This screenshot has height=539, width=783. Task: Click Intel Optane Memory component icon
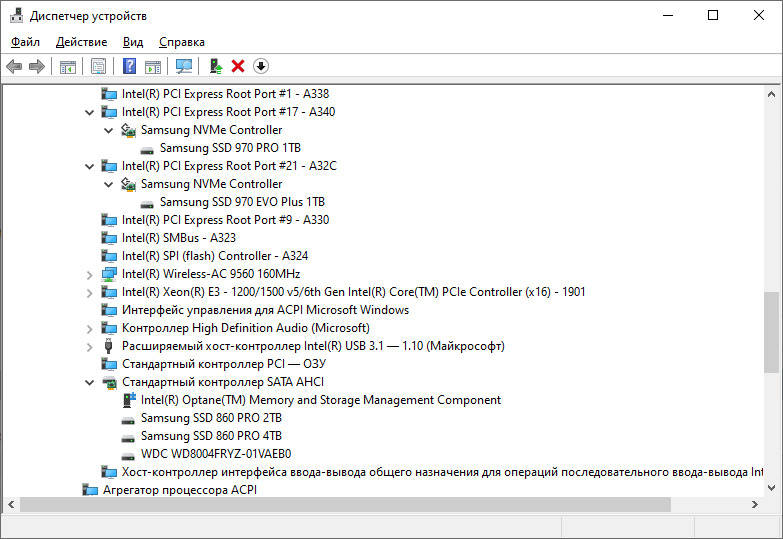click(129, 400)
